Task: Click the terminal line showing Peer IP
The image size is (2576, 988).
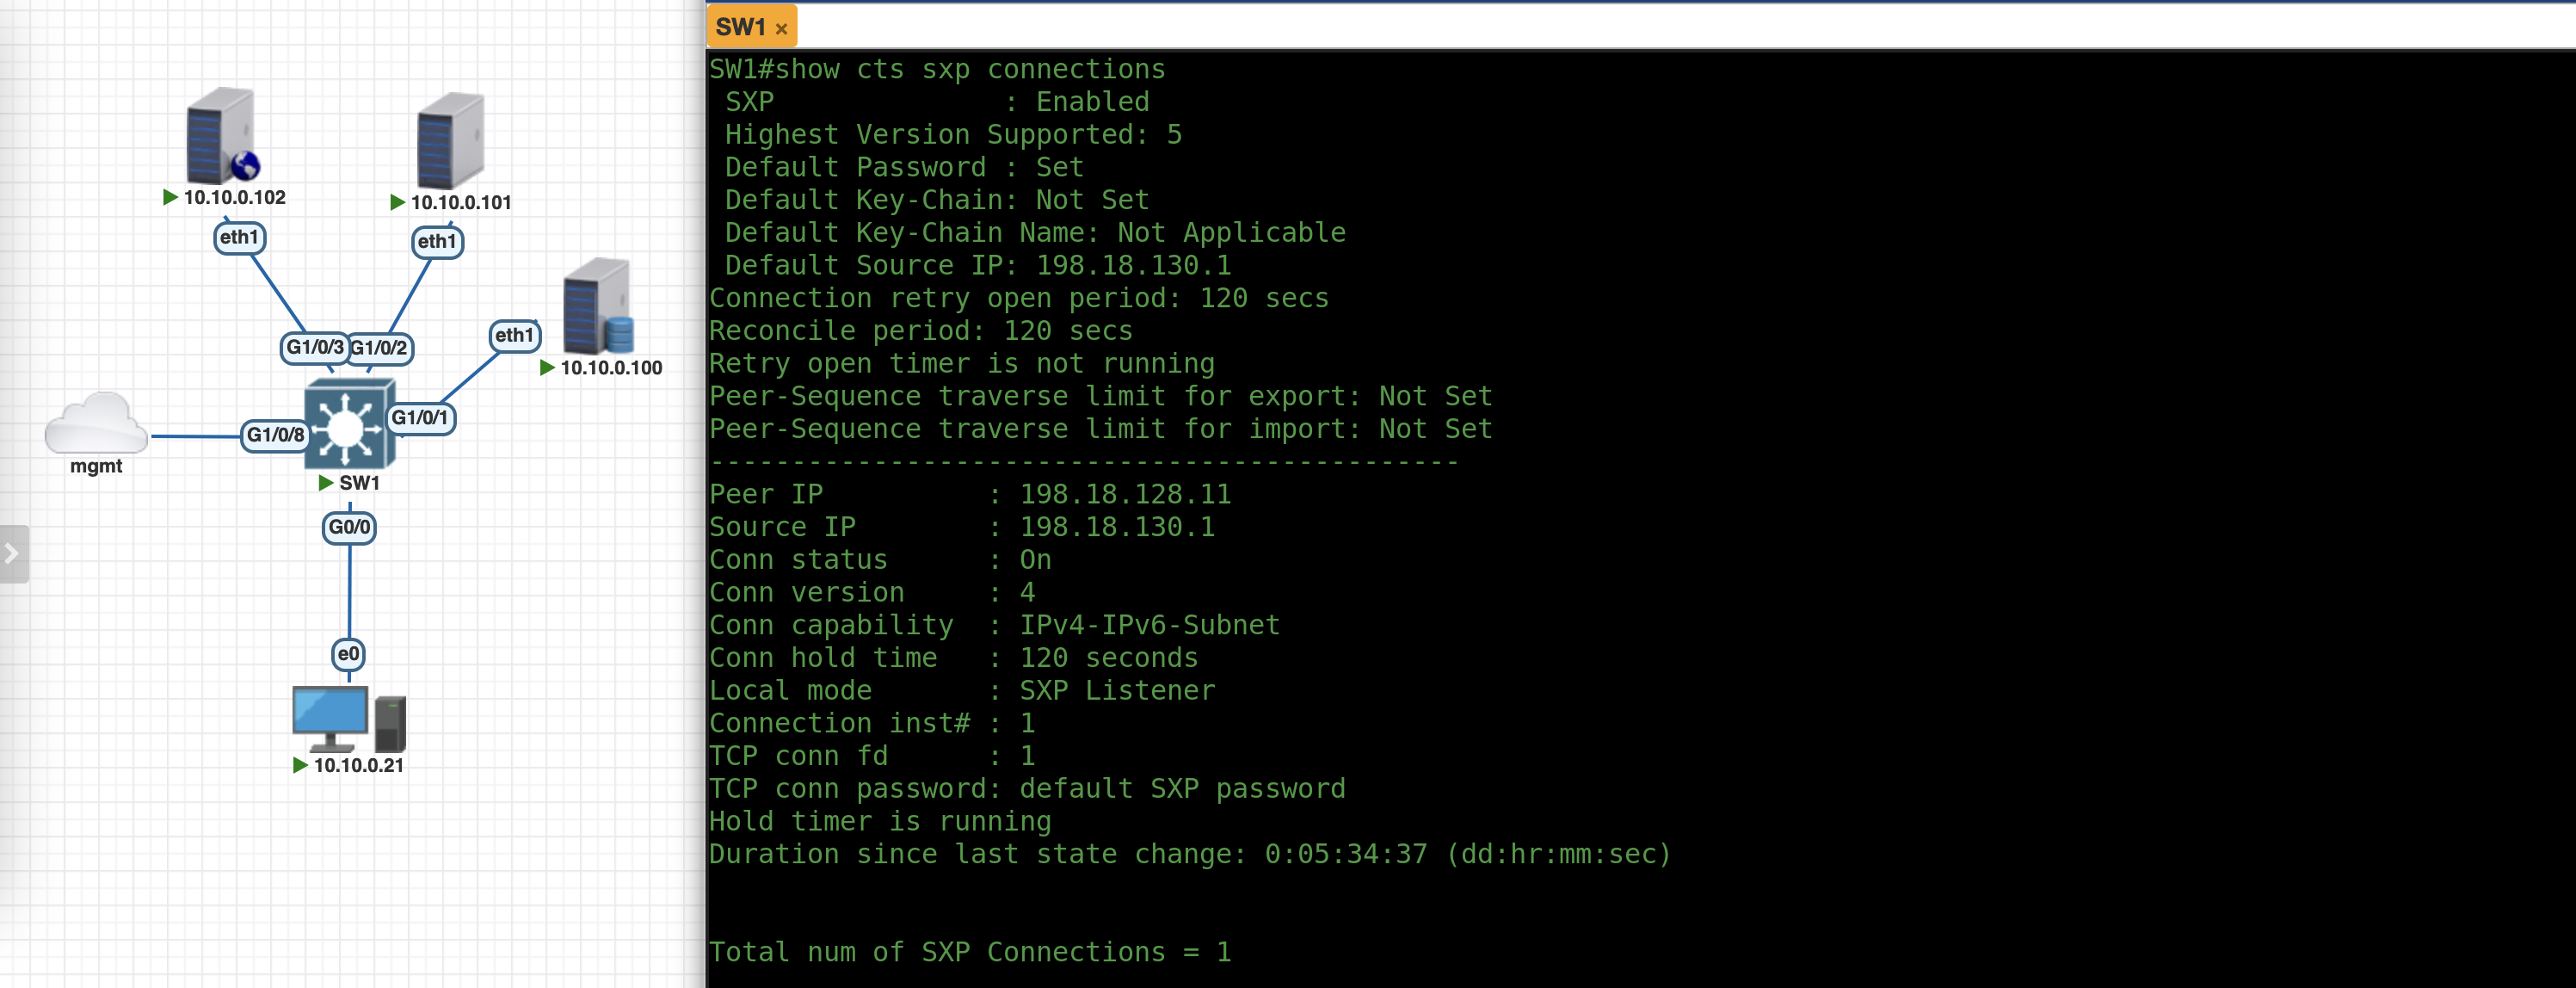Action: tap(969, 494)
